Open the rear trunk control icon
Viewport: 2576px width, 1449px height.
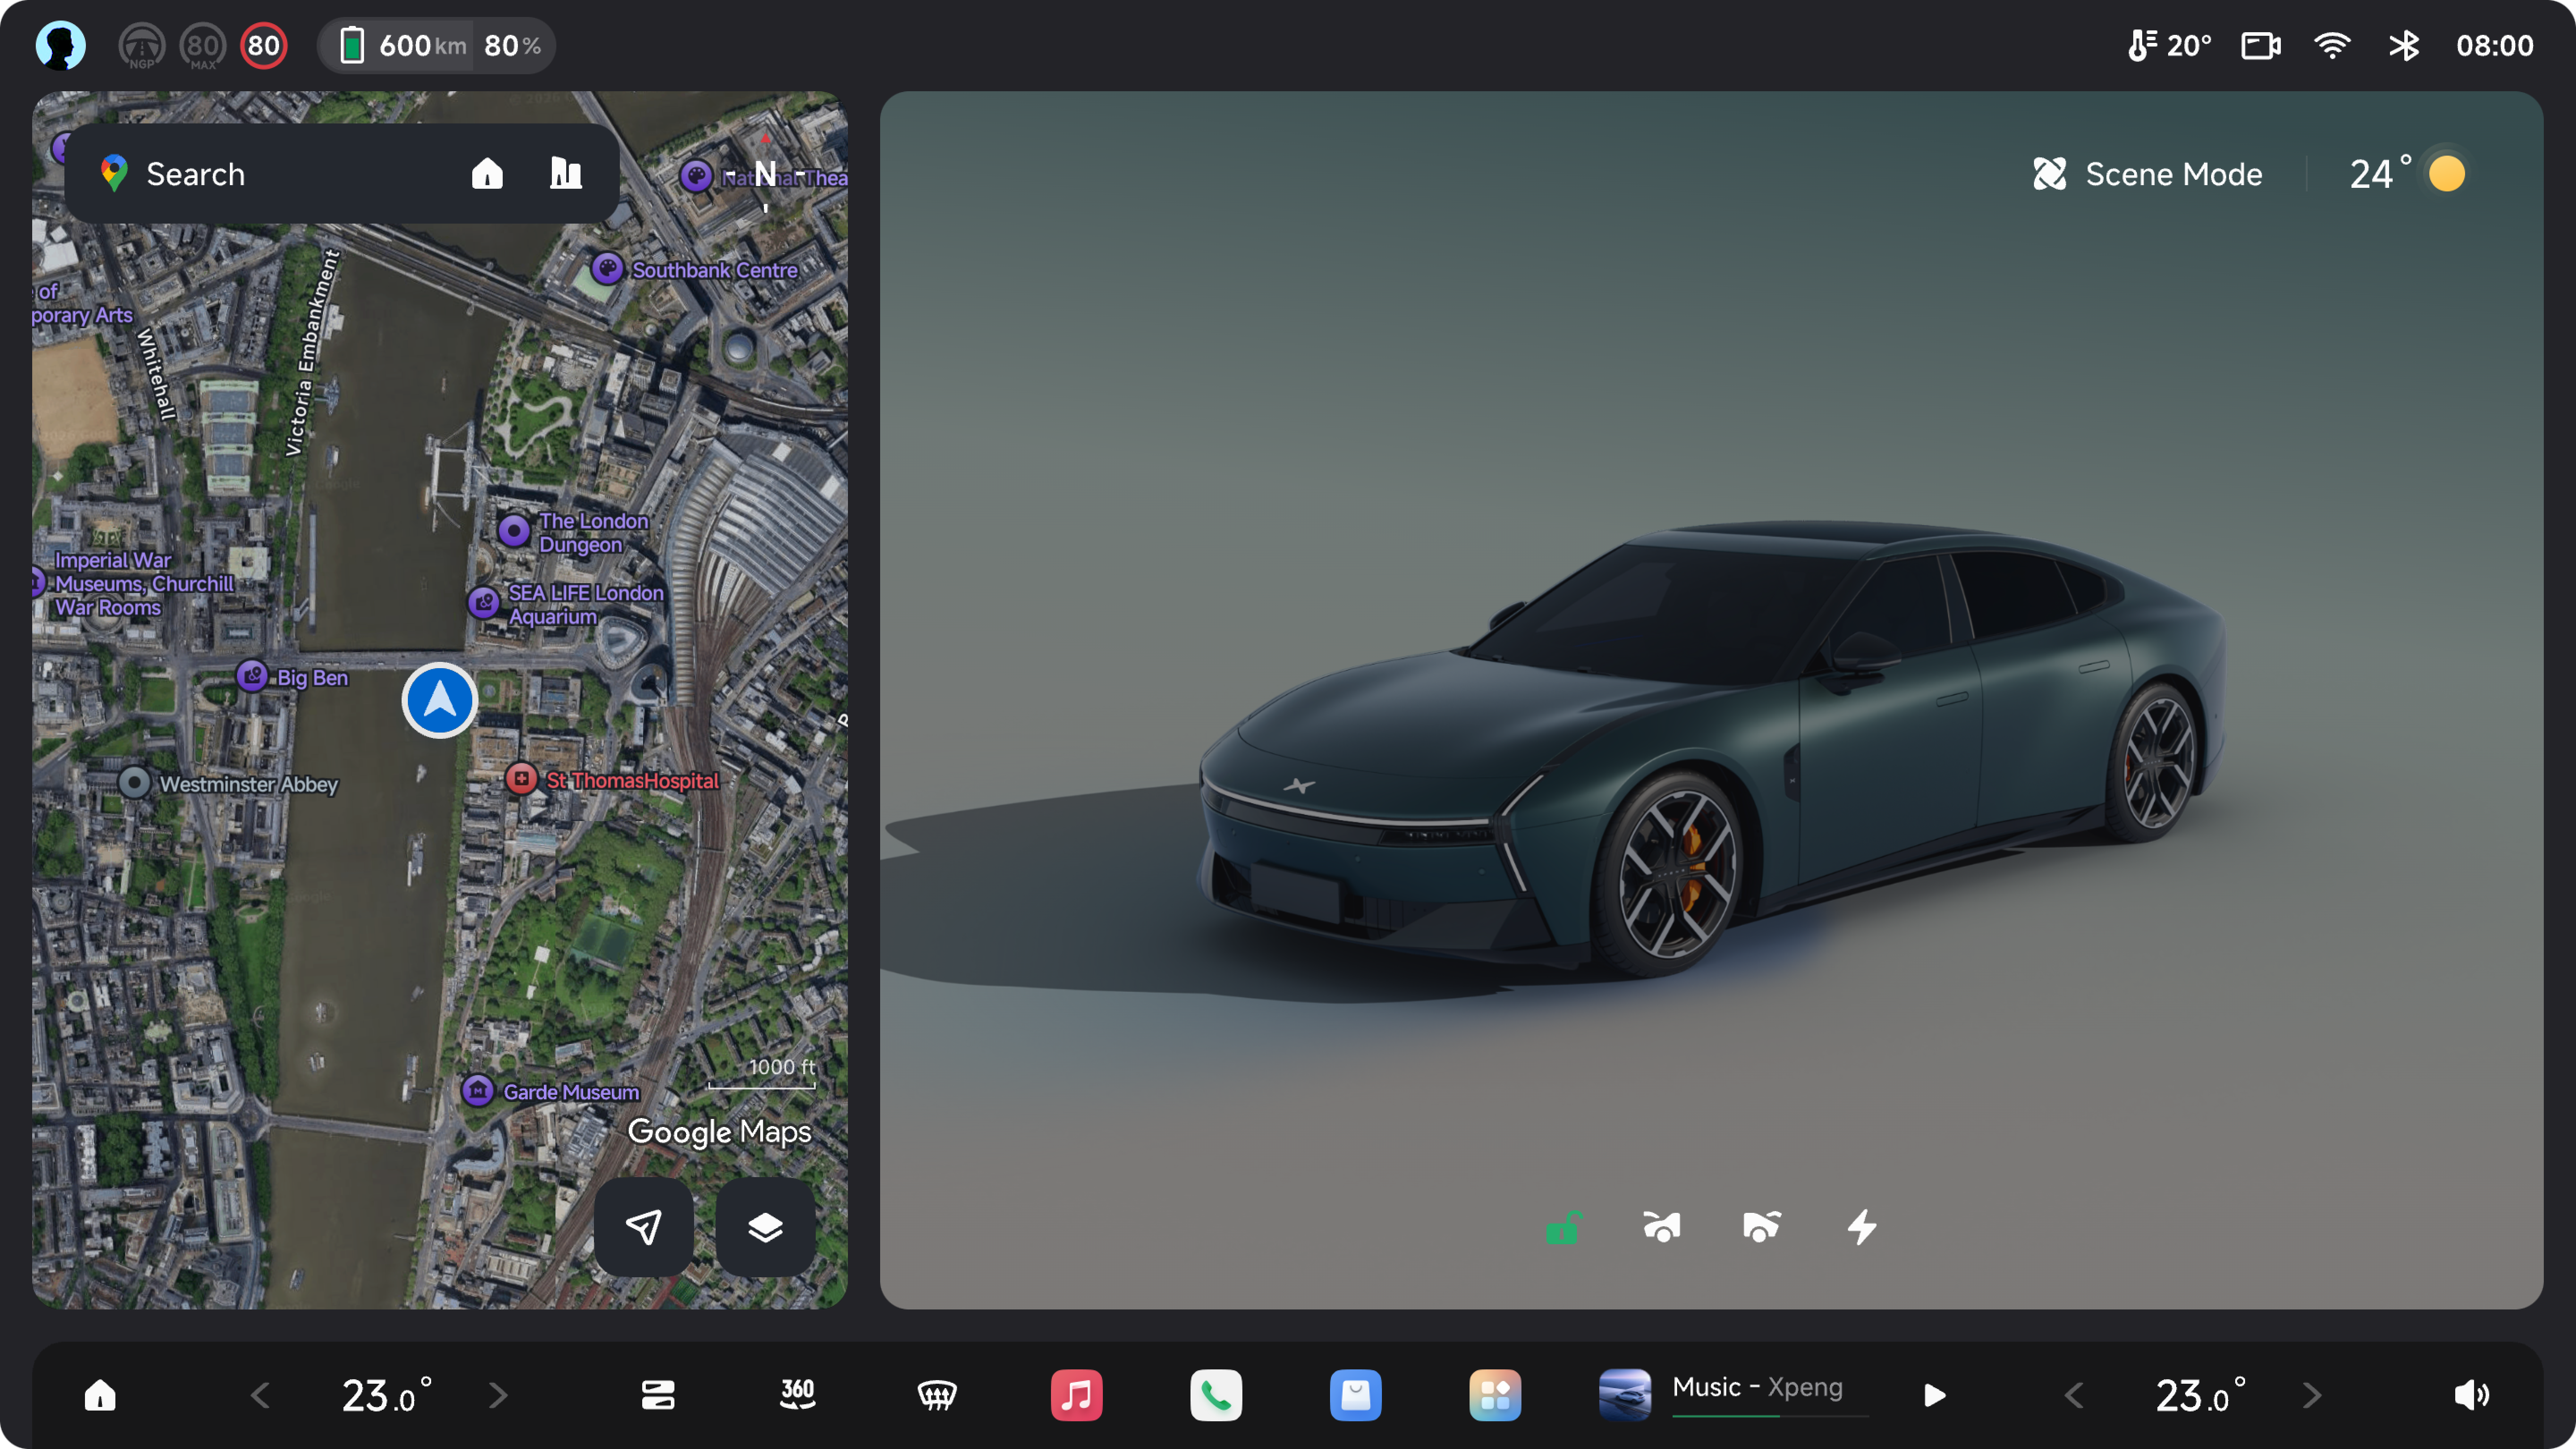coord(1761,1227)
